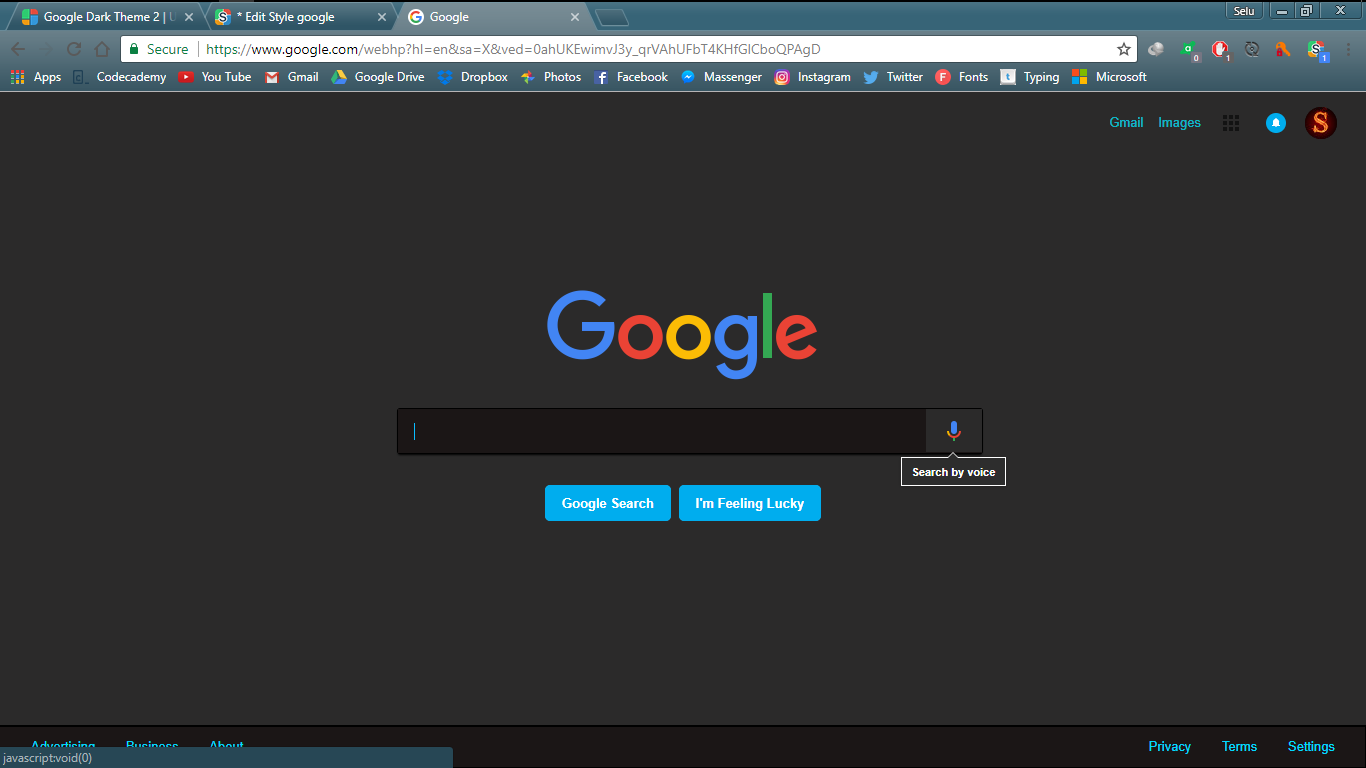1366x768 pixels.
Task: Open Google notifications bell
Action: [1276, 123]
